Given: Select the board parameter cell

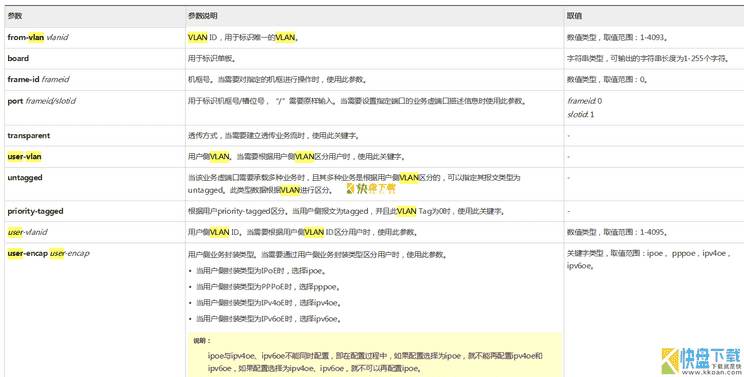Looking at the screenshot, I should (18, 58).
